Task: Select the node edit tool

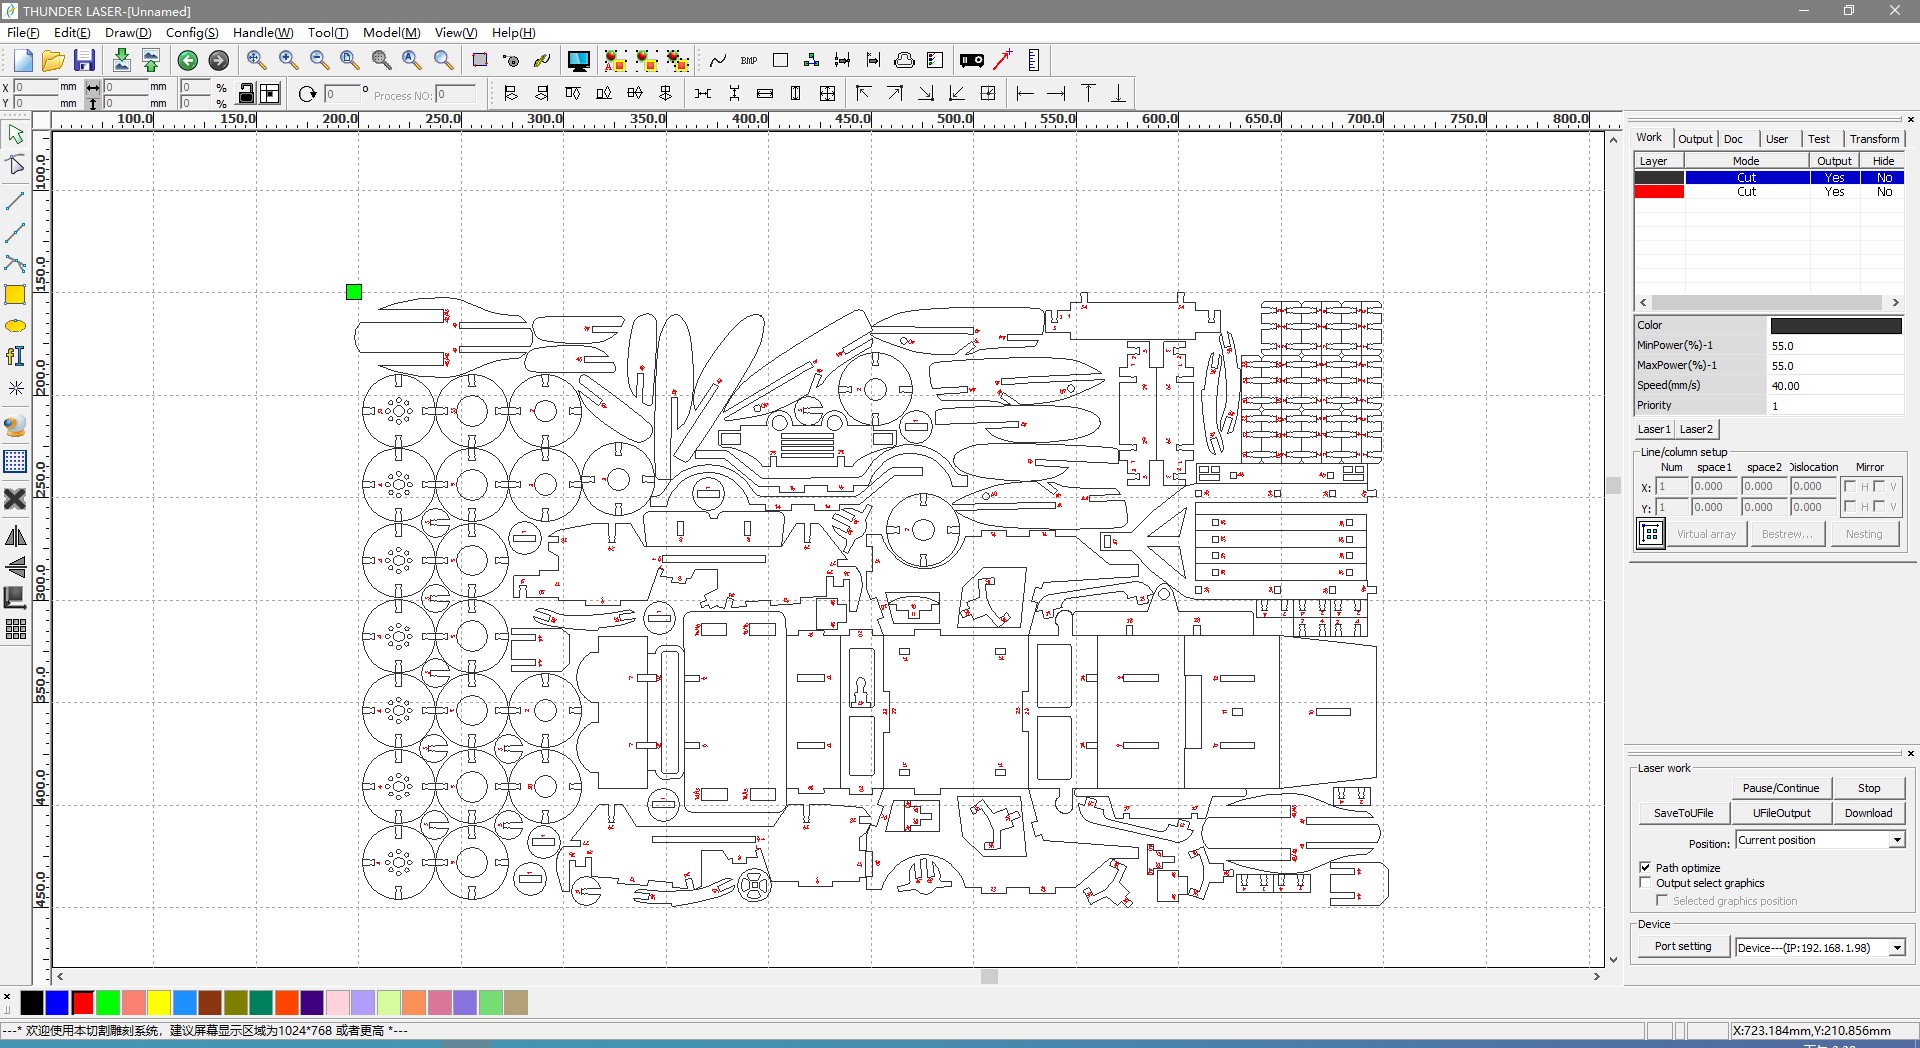Action: (x=16, y=164)
